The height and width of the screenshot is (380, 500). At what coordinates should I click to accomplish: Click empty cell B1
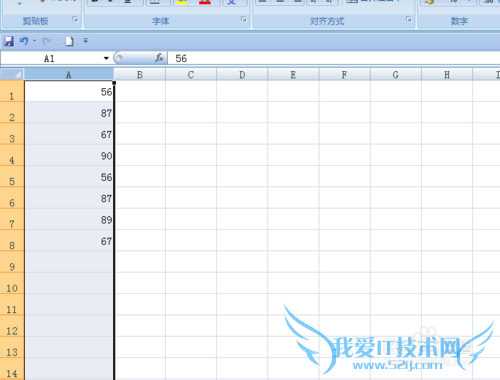(140, 91)
